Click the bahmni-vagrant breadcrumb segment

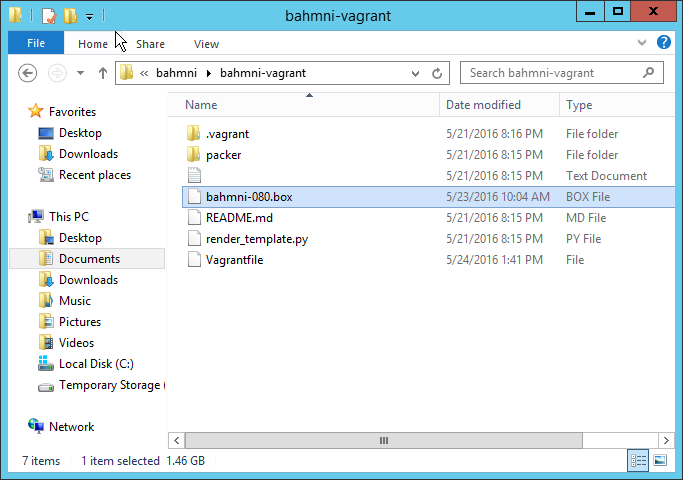(x=263, y=73)
